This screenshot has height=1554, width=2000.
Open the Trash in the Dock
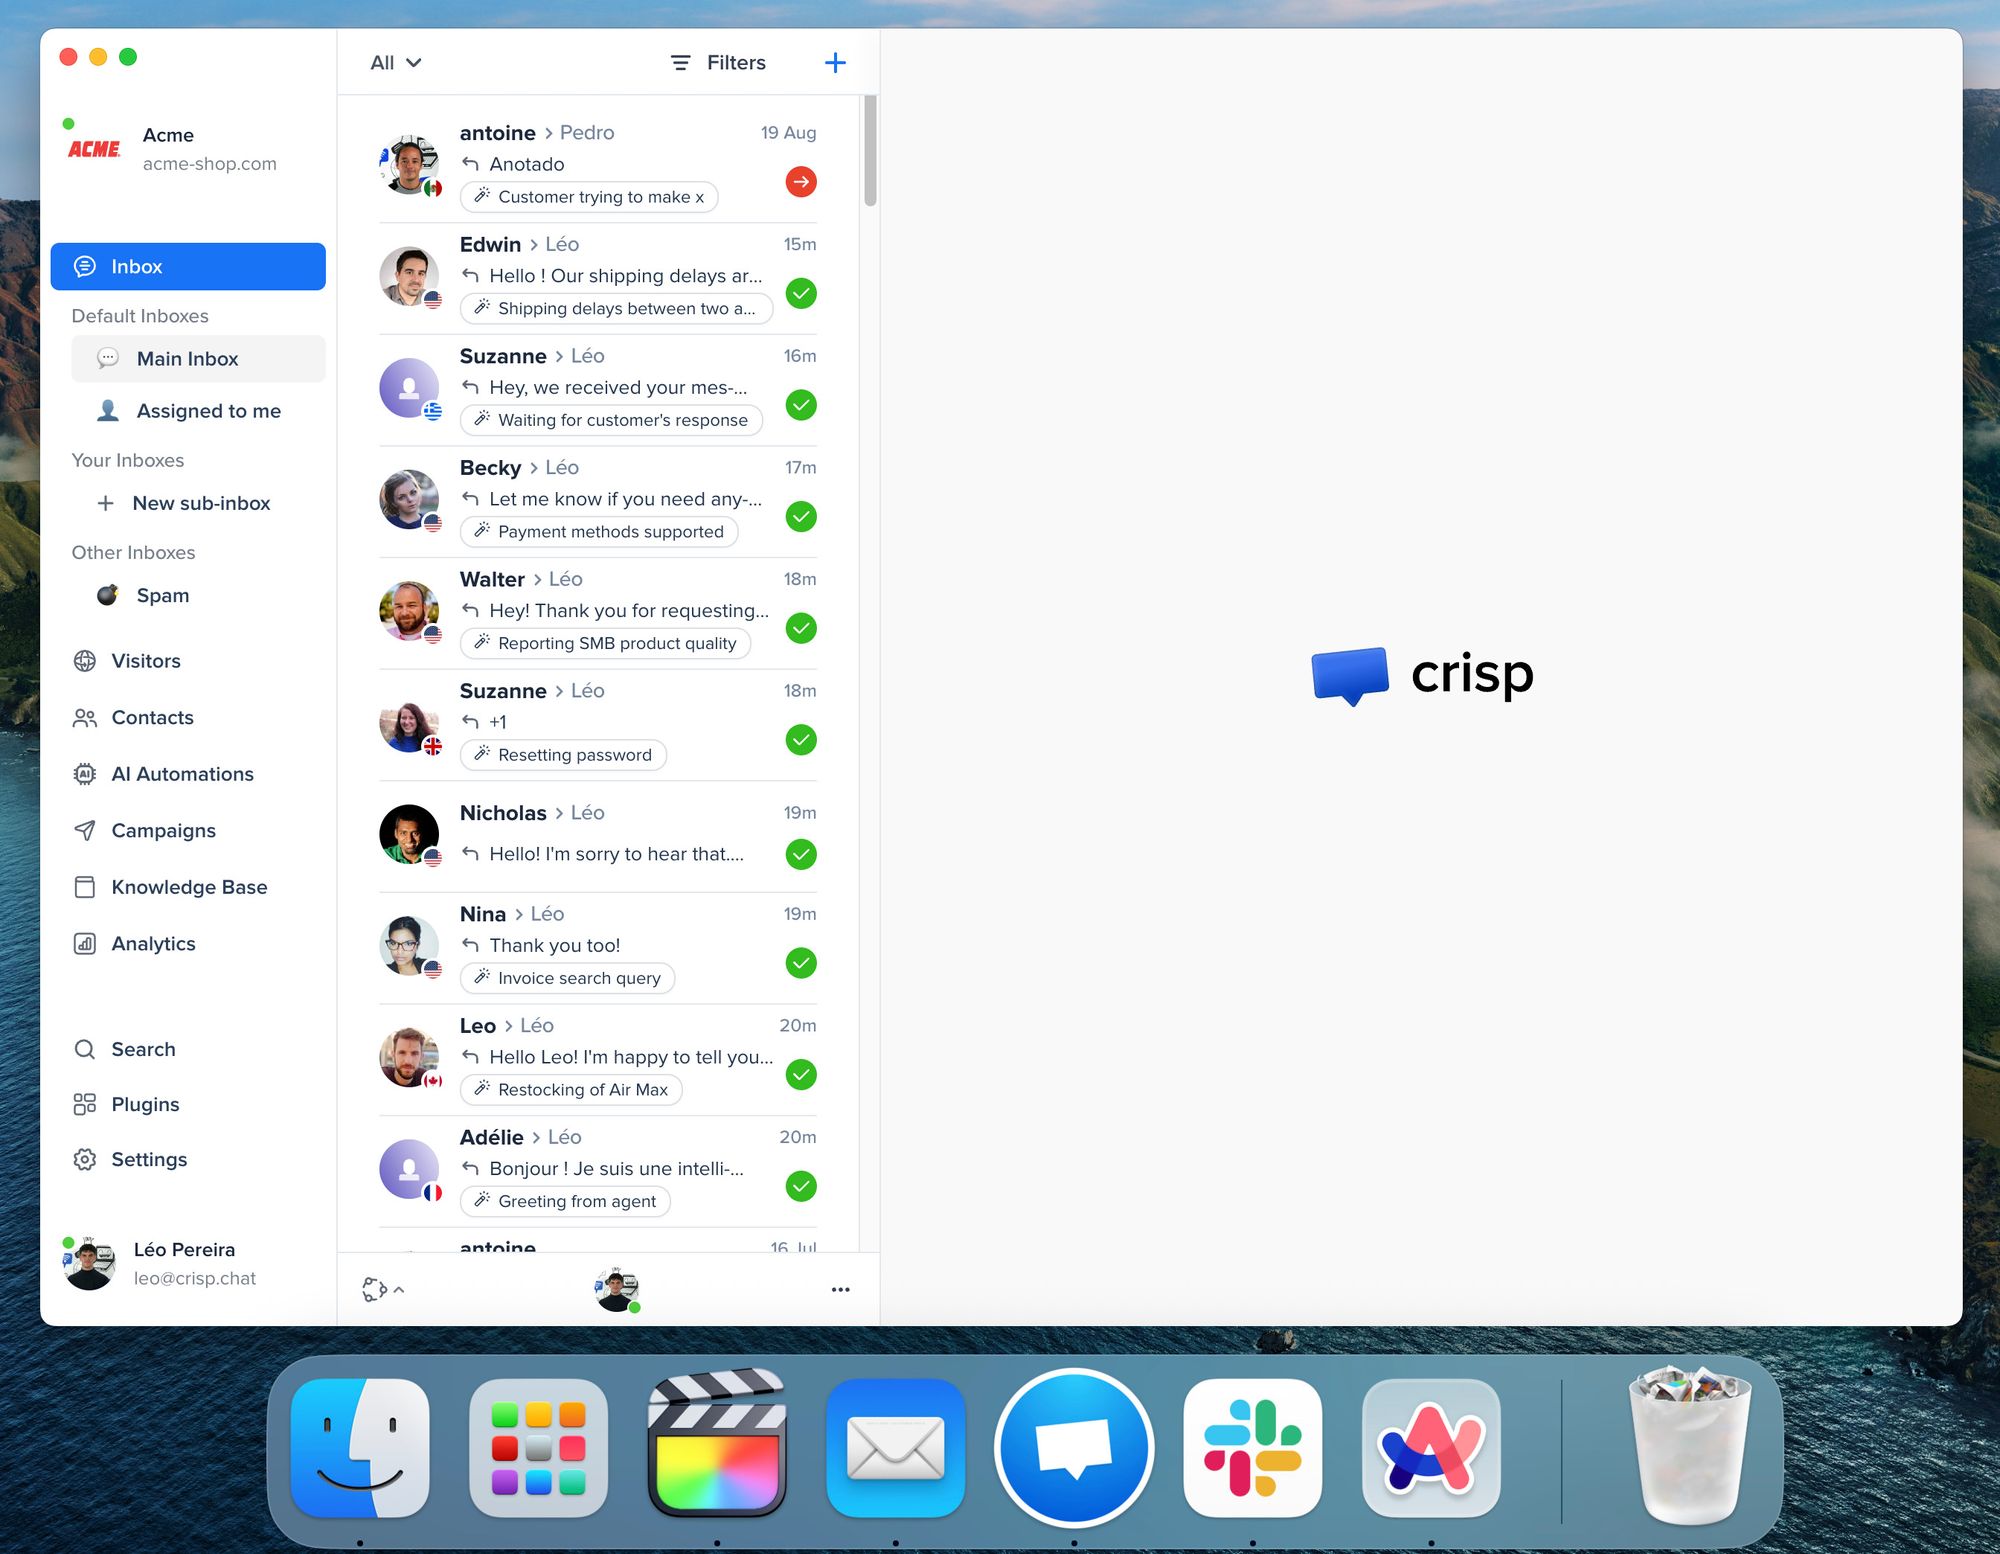(x=1690, y=1446)
